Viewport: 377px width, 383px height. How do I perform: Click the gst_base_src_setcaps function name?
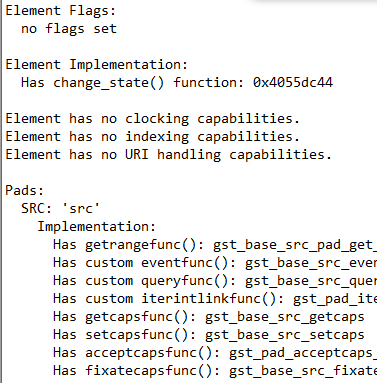tap(285, 335)
